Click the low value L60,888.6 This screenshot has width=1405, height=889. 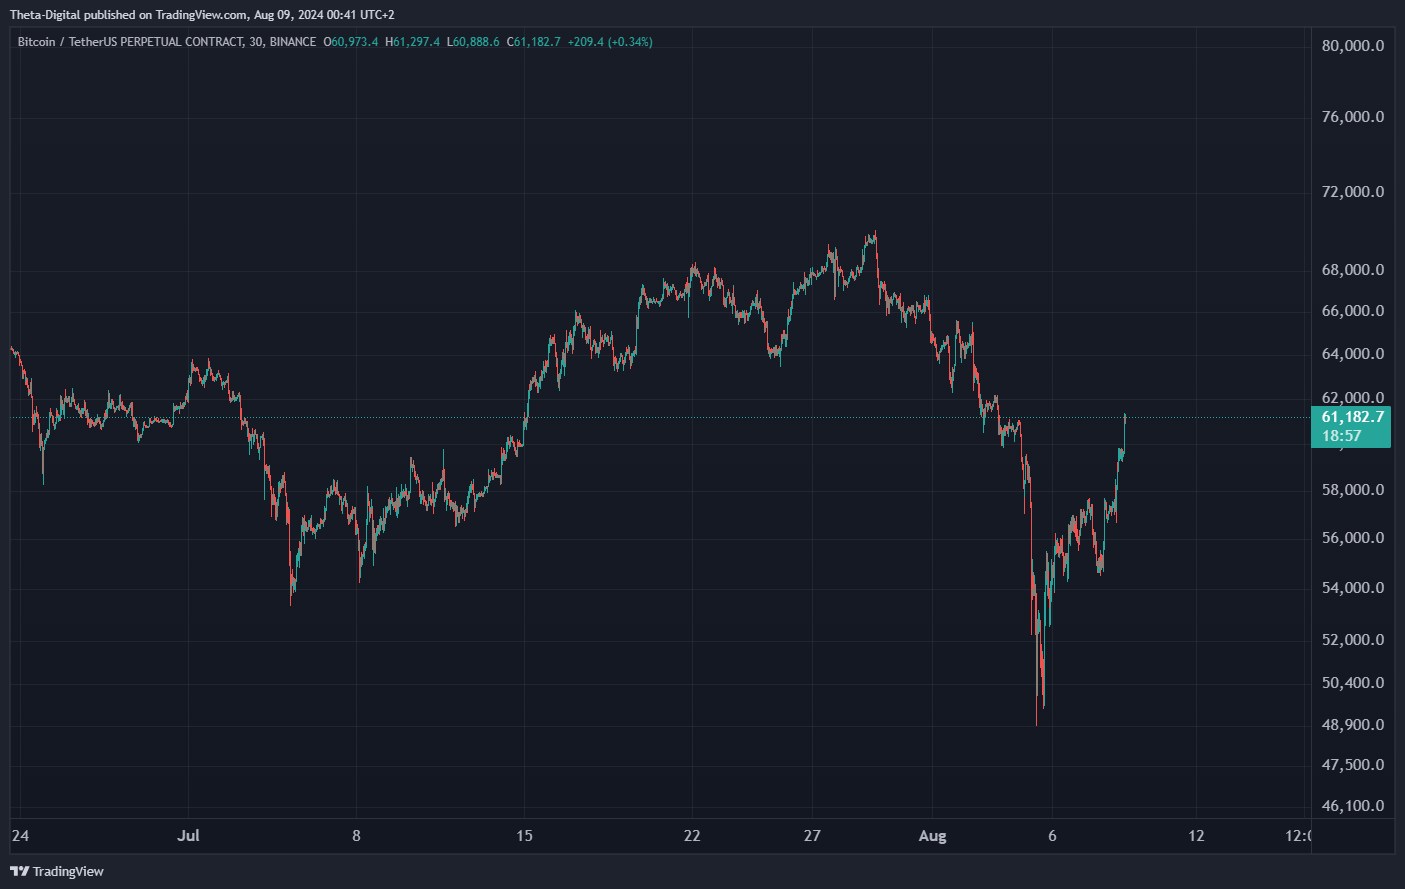coord(473,42)
